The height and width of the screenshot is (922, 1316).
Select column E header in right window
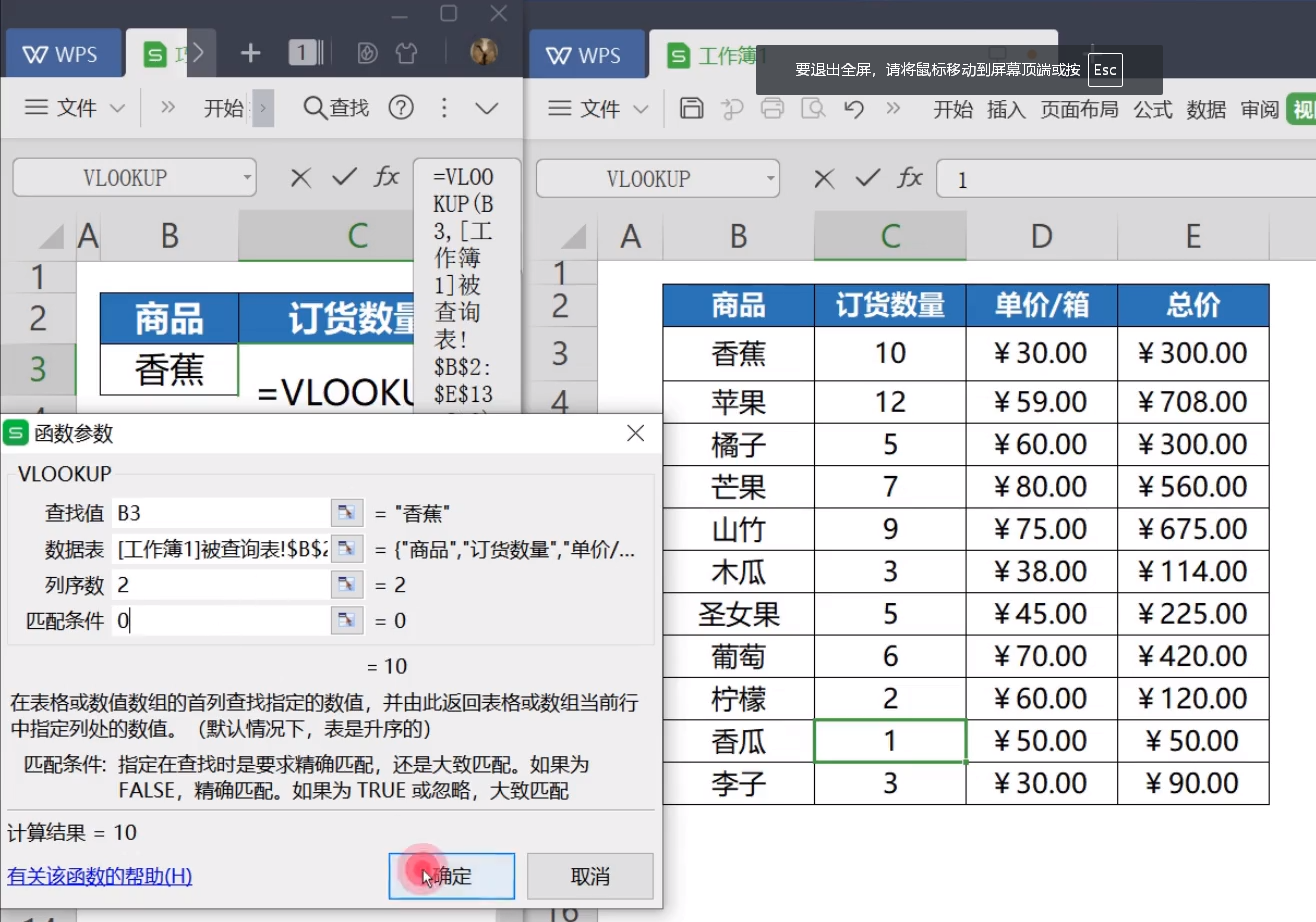click(x=1193, y=237)
